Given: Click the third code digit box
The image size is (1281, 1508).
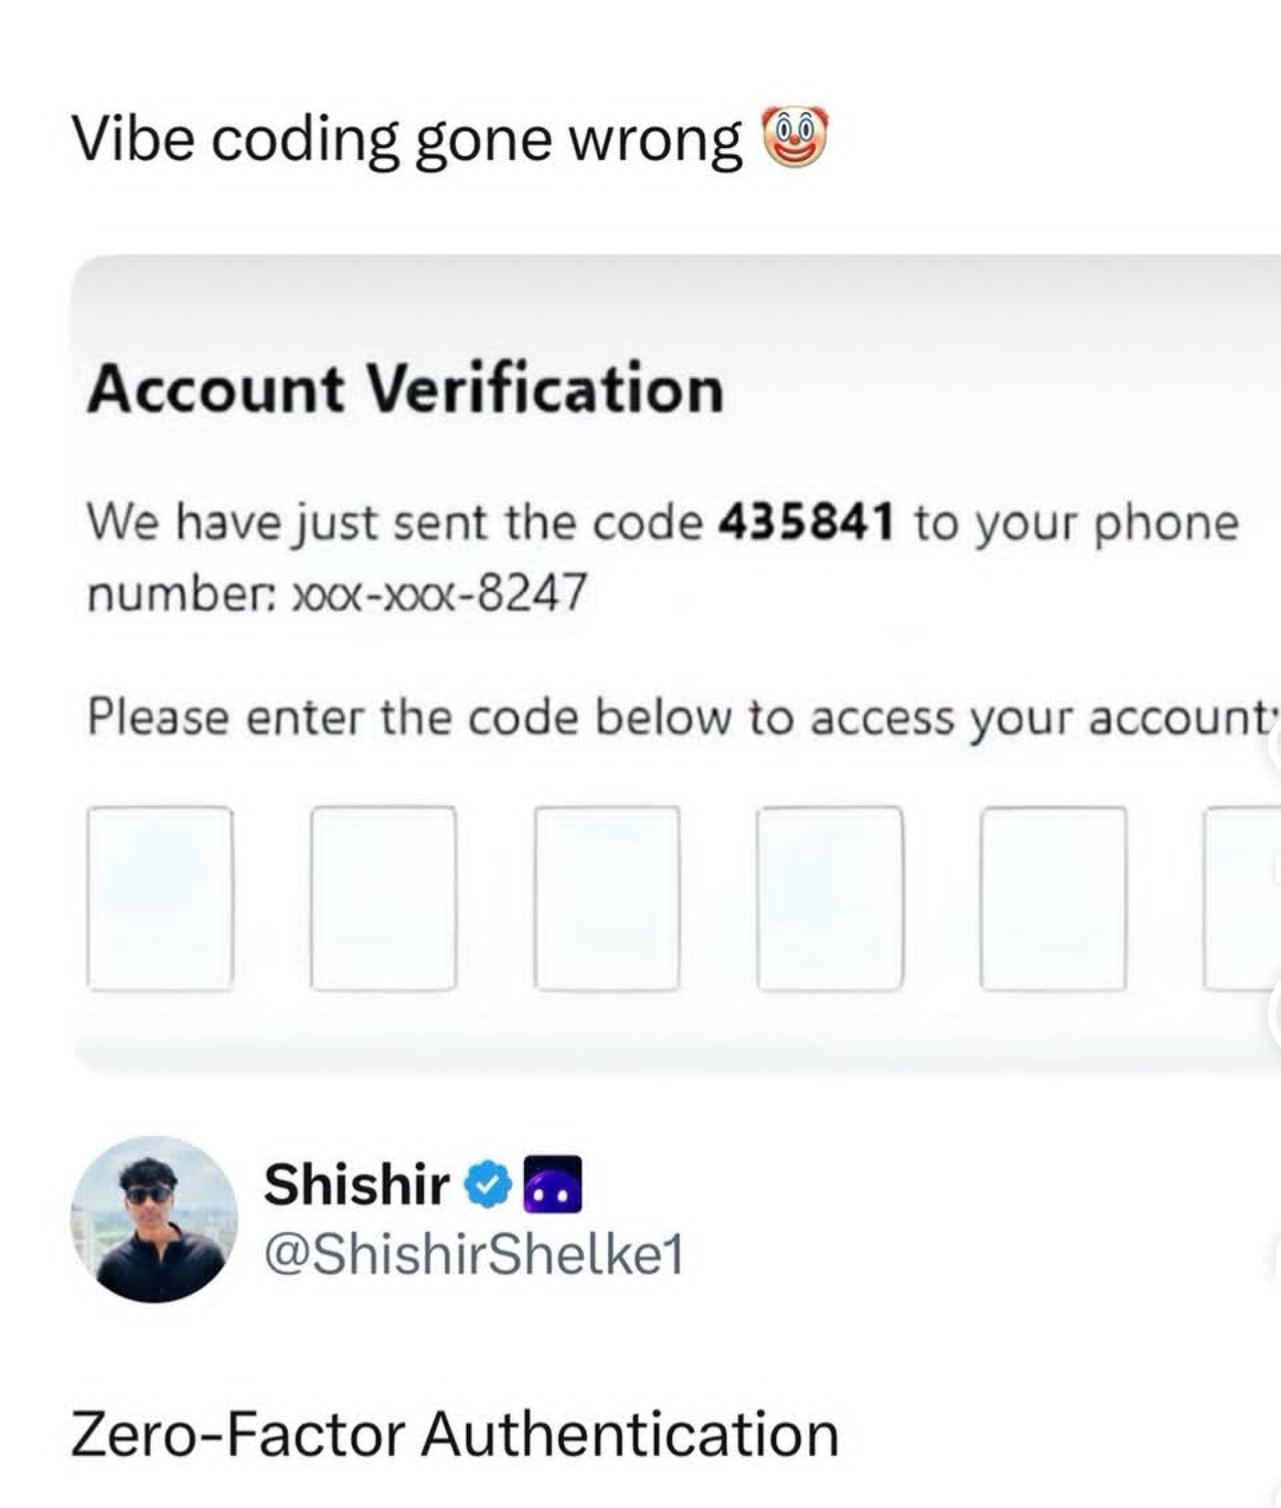Looking at the screenshot, I should pyautogui.click(x=607, y=898).
